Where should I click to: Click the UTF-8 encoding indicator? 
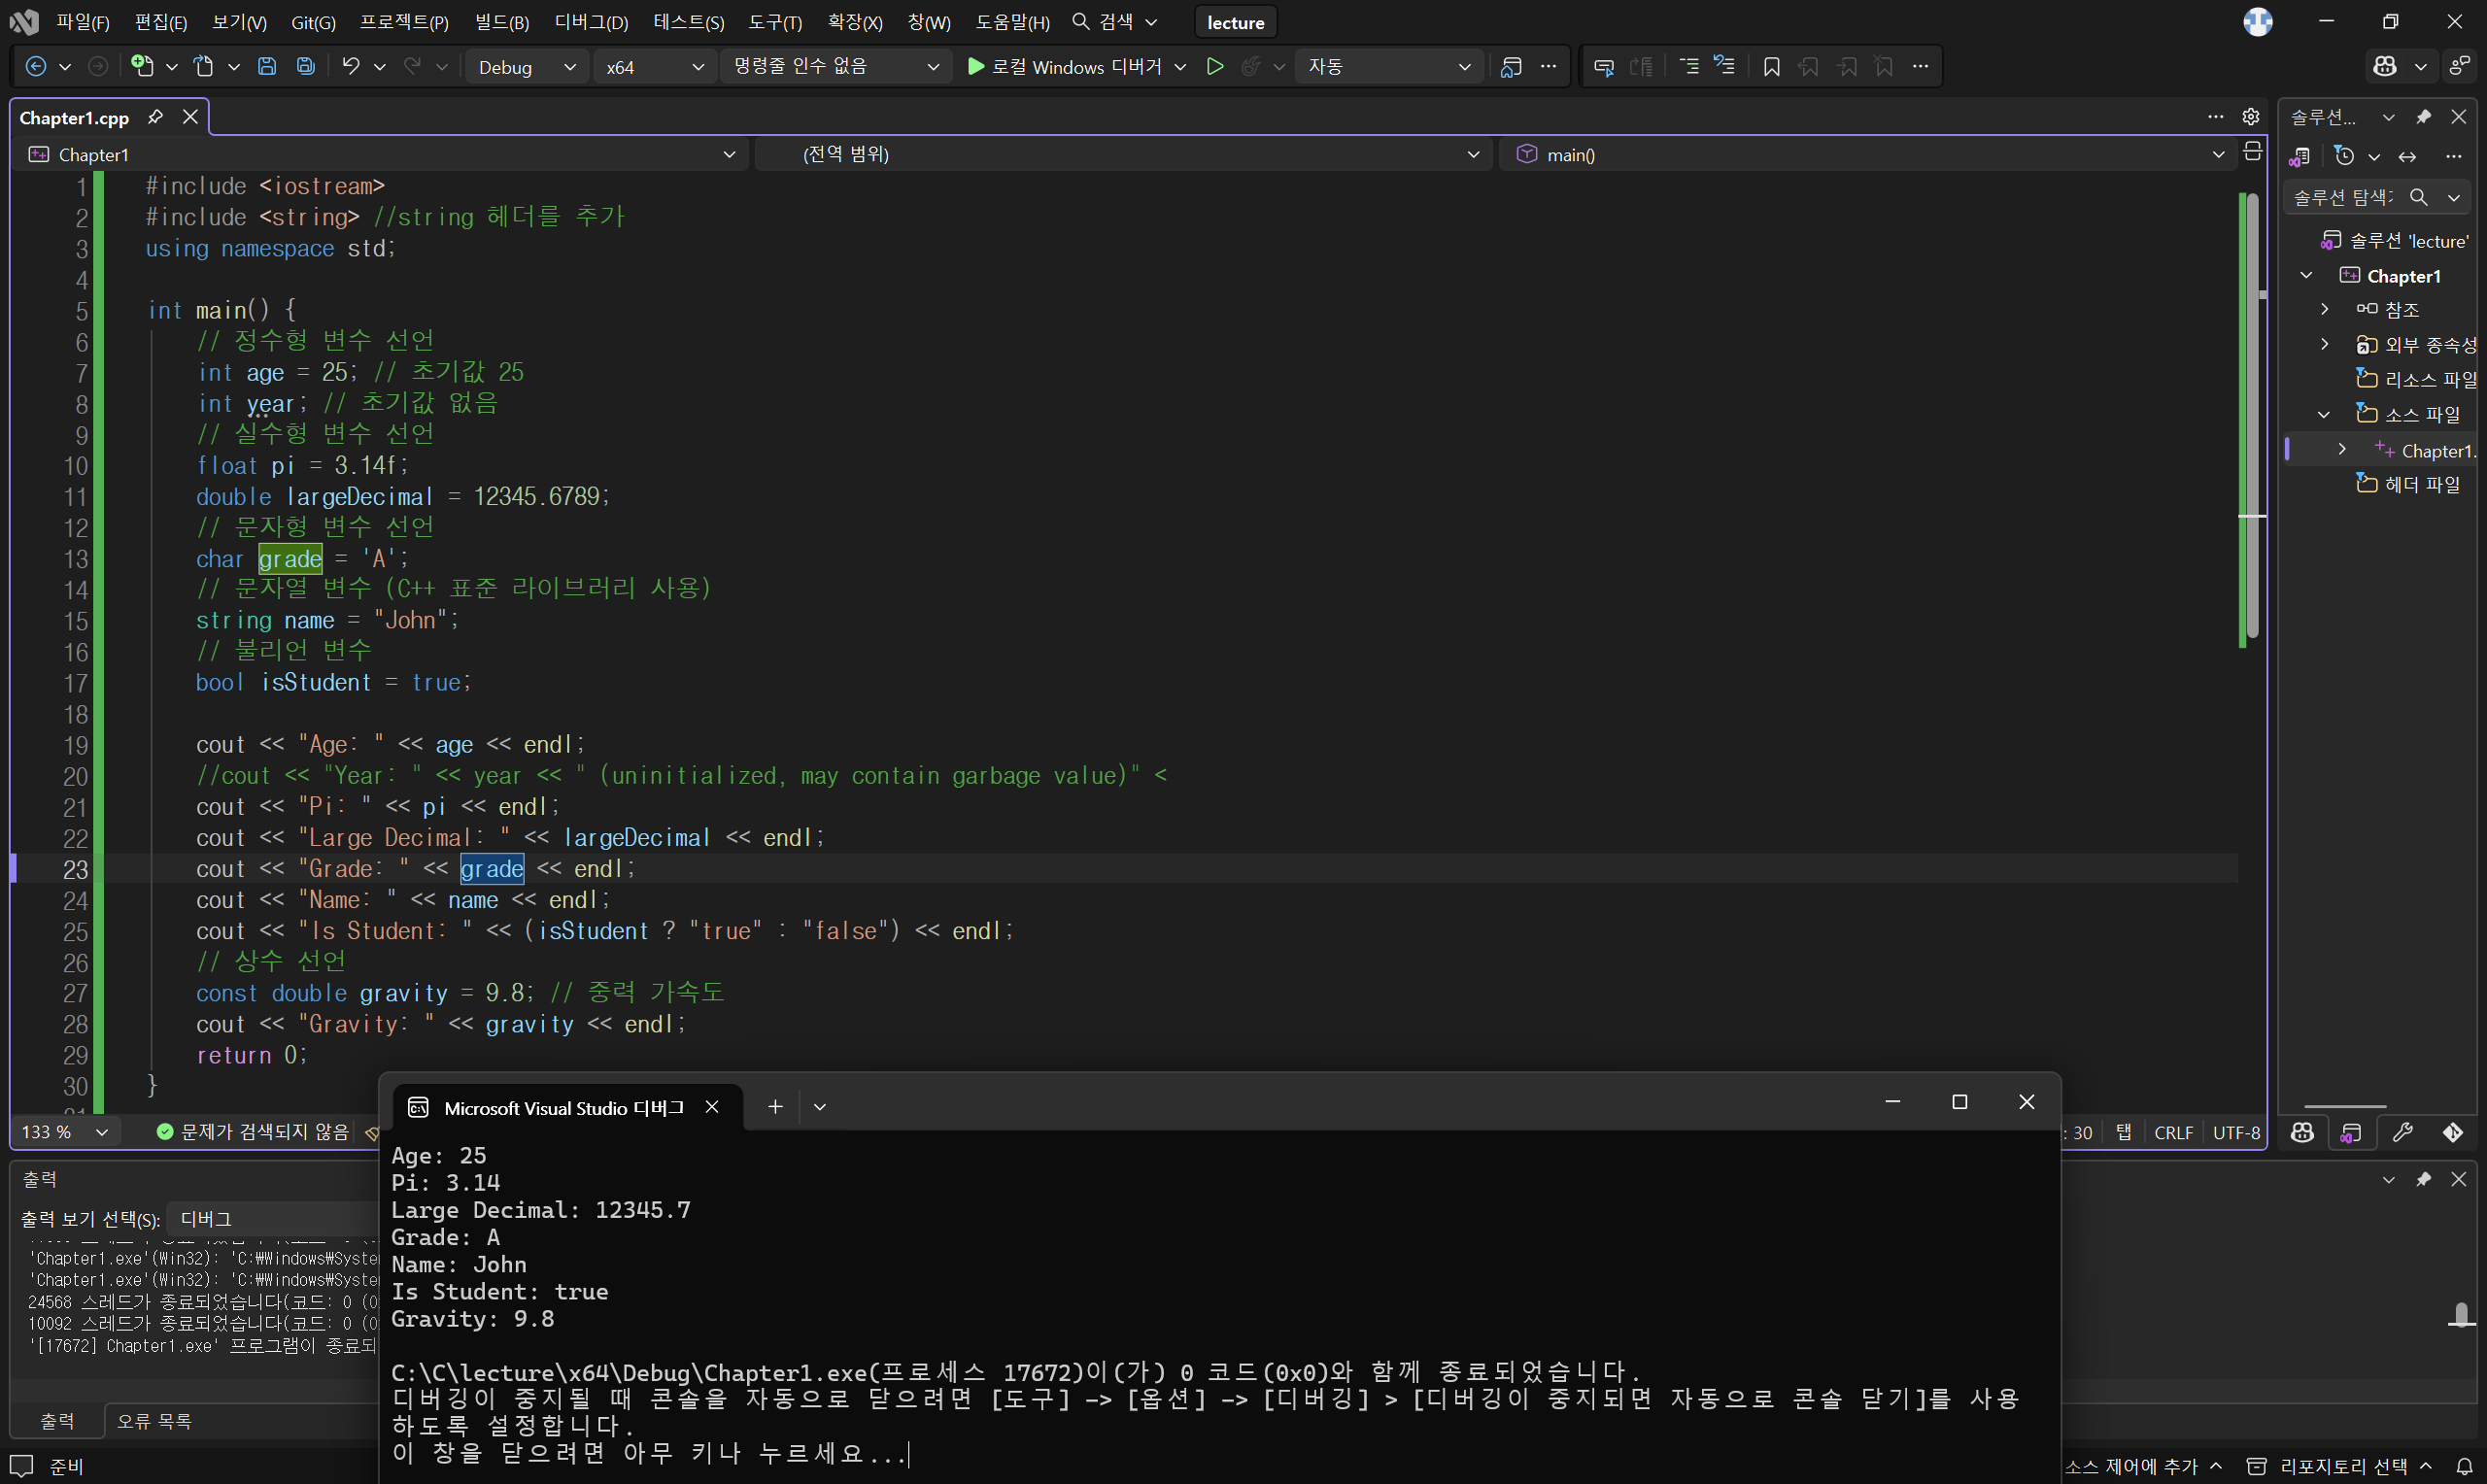tap(2236, 1132)
